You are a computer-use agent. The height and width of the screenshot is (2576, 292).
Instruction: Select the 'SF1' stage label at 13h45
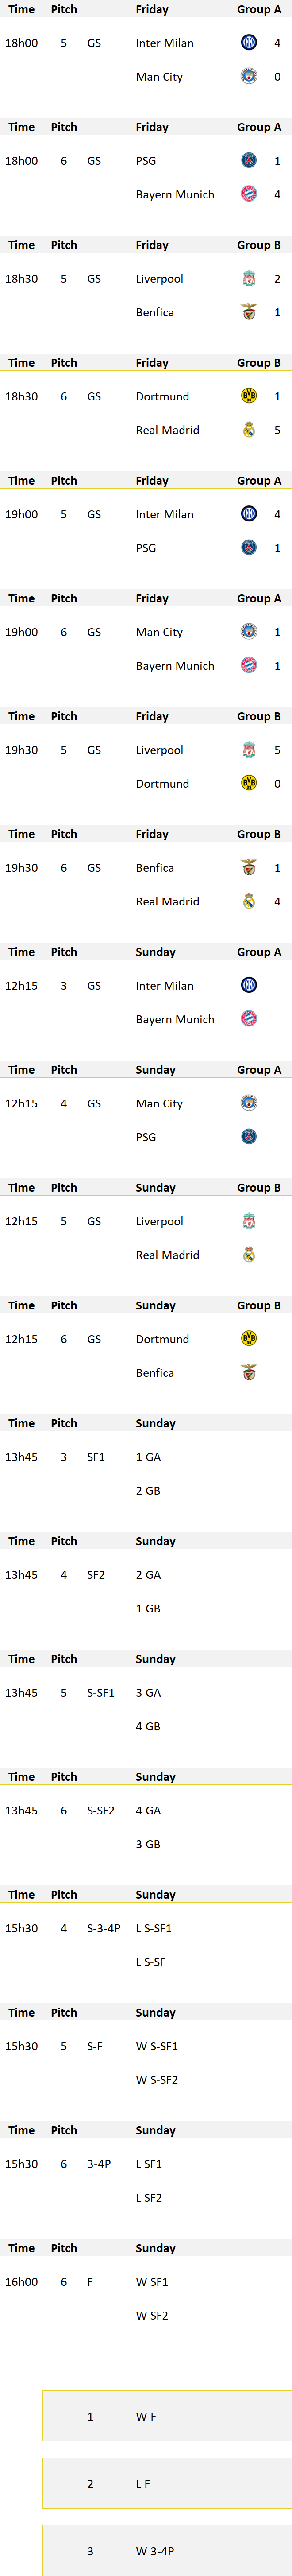pyautogui.click(x=96, y=1457)
